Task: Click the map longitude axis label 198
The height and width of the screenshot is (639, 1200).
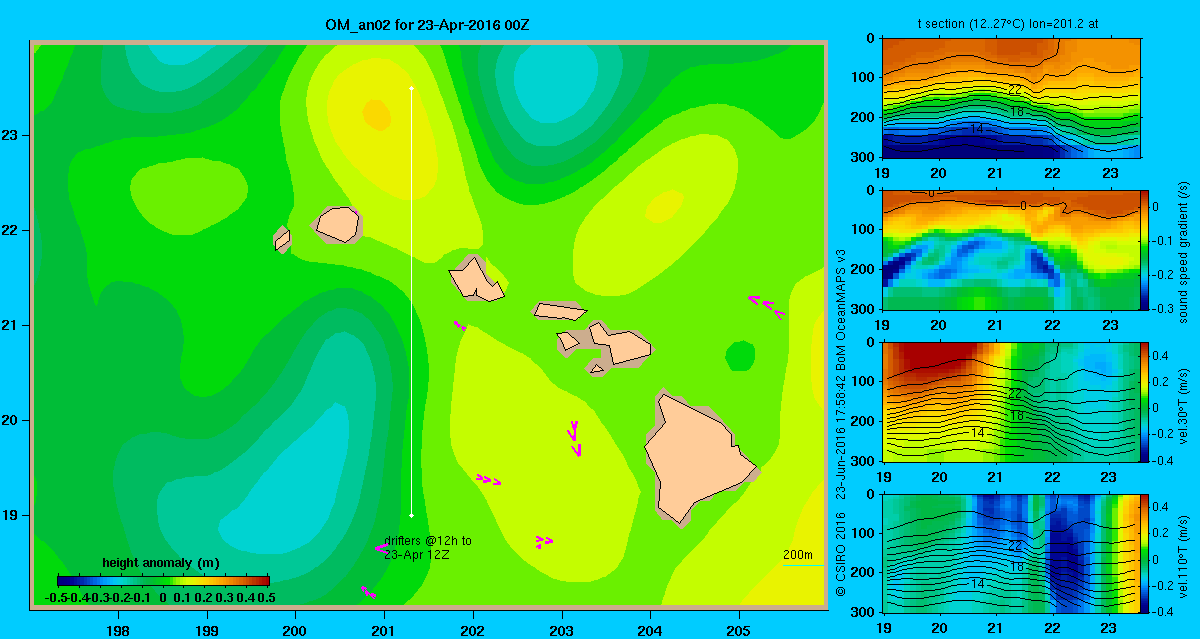Action: [118, 630]
